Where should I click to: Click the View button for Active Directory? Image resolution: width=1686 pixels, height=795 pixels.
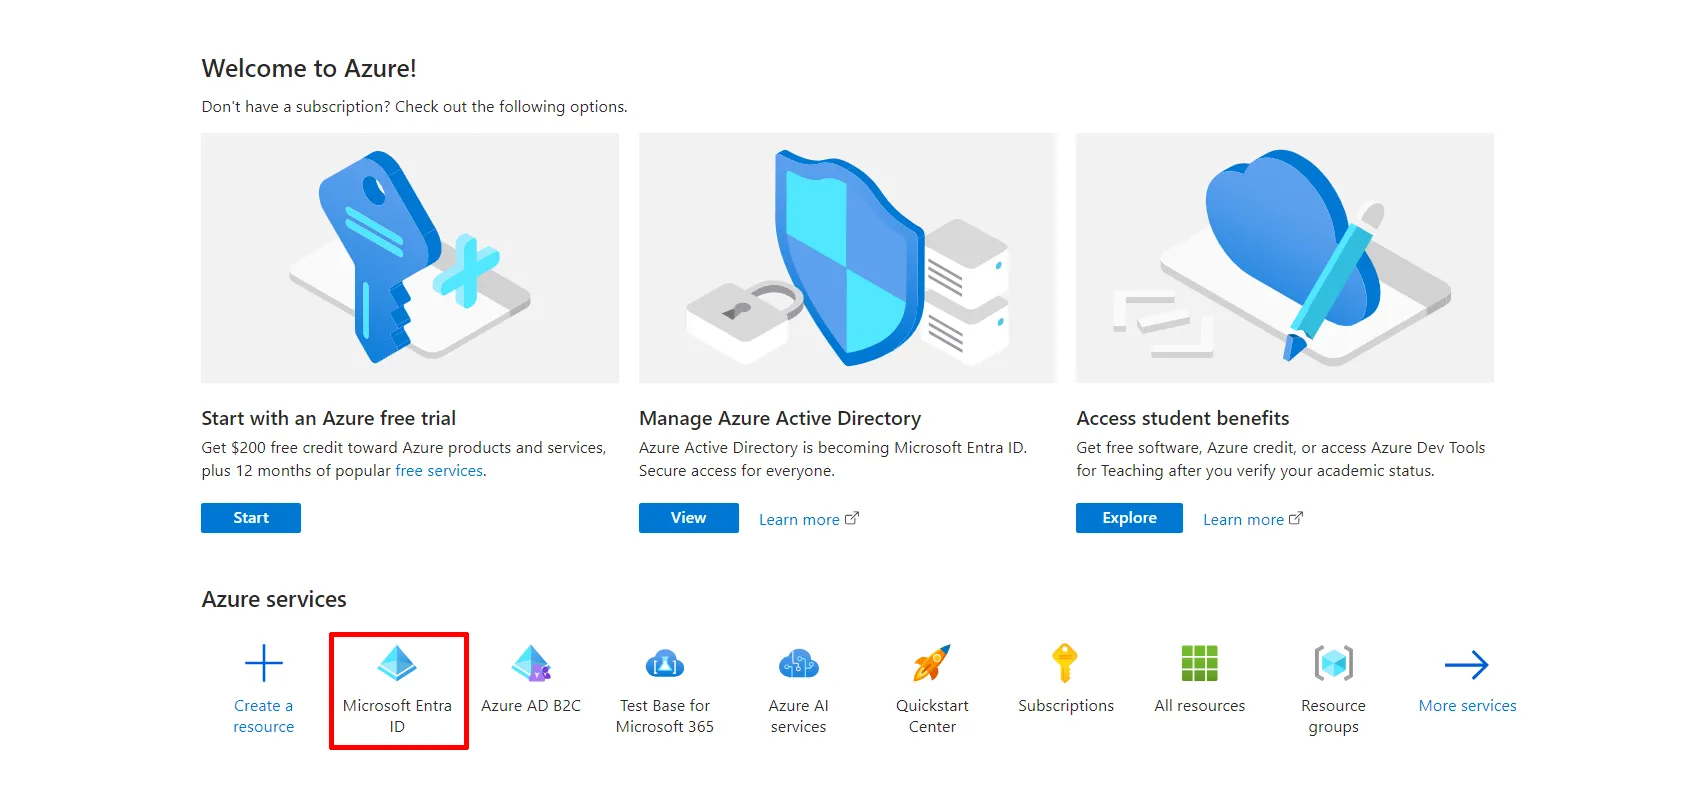tap(689, 518)
